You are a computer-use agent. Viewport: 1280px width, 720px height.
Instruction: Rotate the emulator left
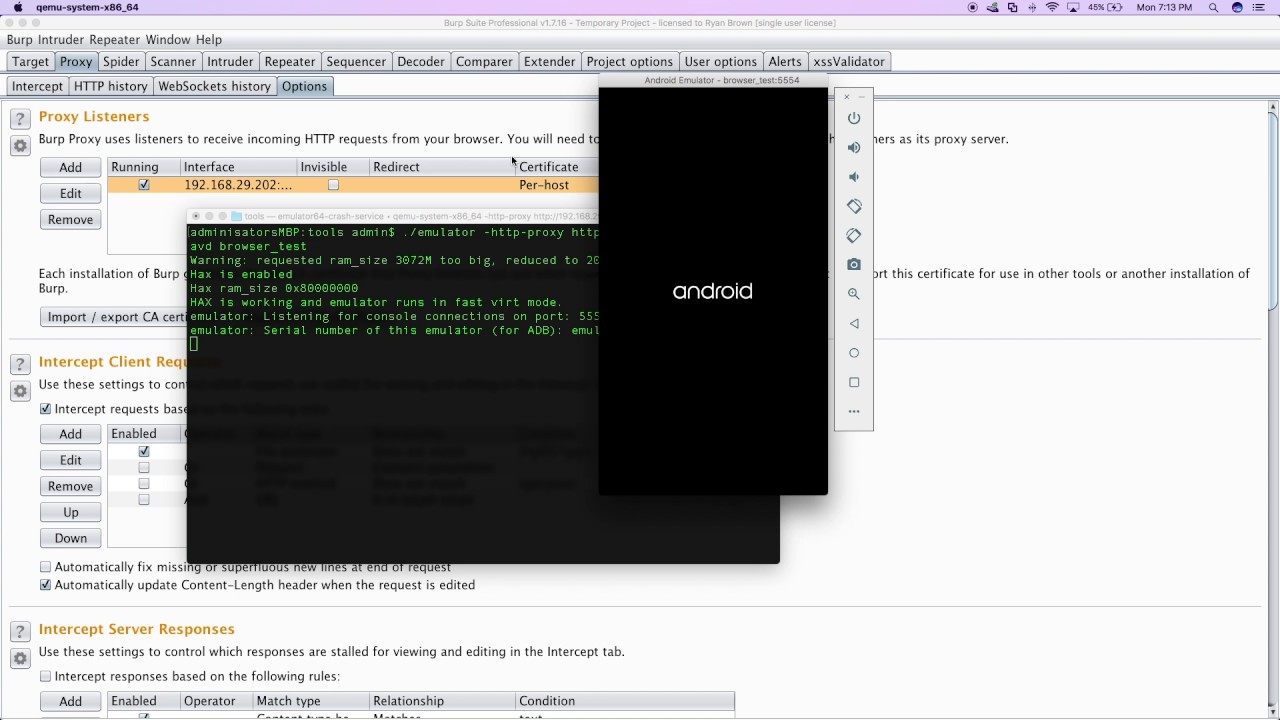[x=854, y=206]
